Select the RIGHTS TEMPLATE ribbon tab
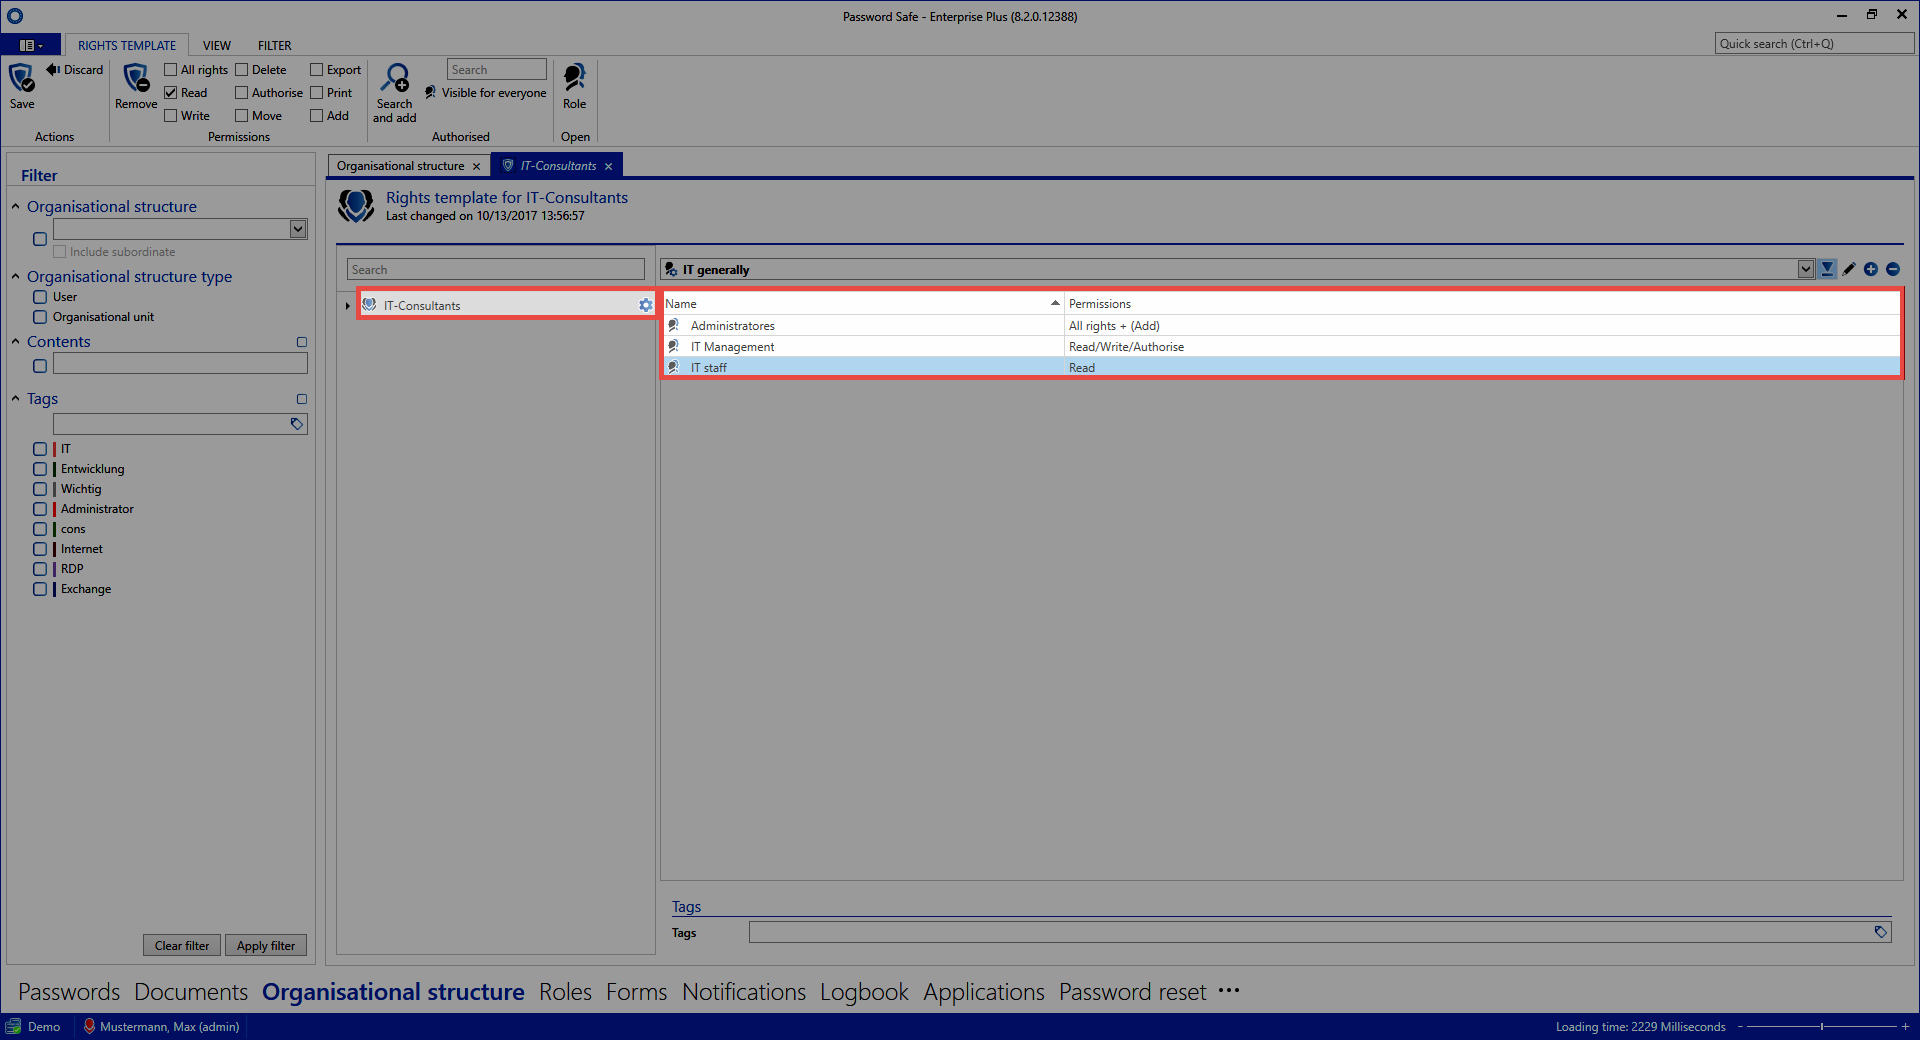Viewport: 1920px width, 1040px height. 127,46
